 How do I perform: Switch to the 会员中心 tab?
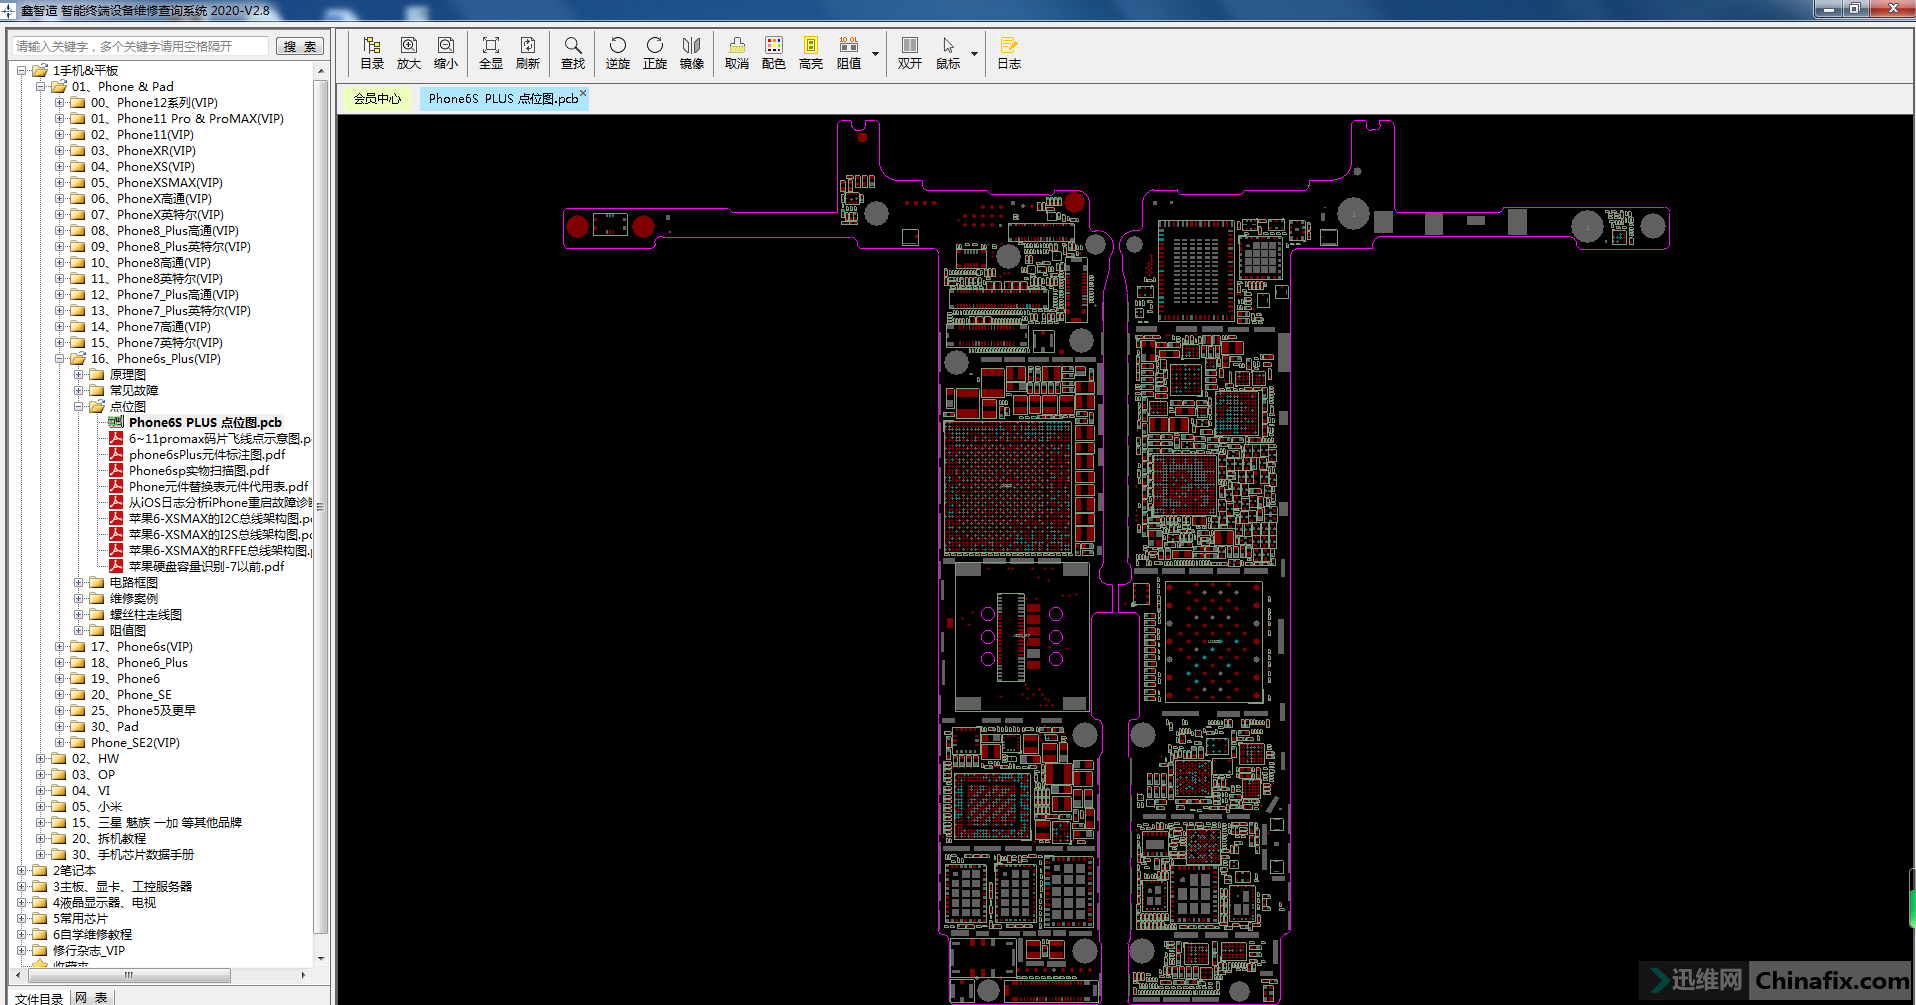[x=377, y=99]
